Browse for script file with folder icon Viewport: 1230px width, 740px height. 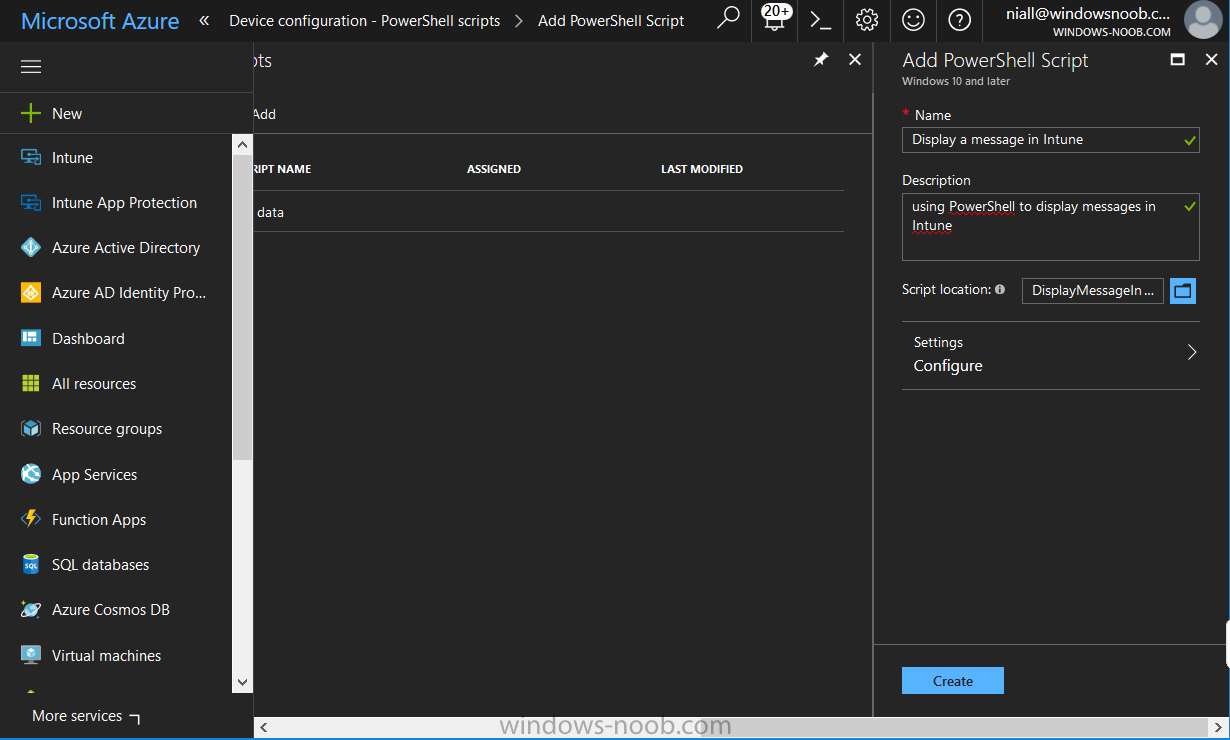pos(1183,291)
